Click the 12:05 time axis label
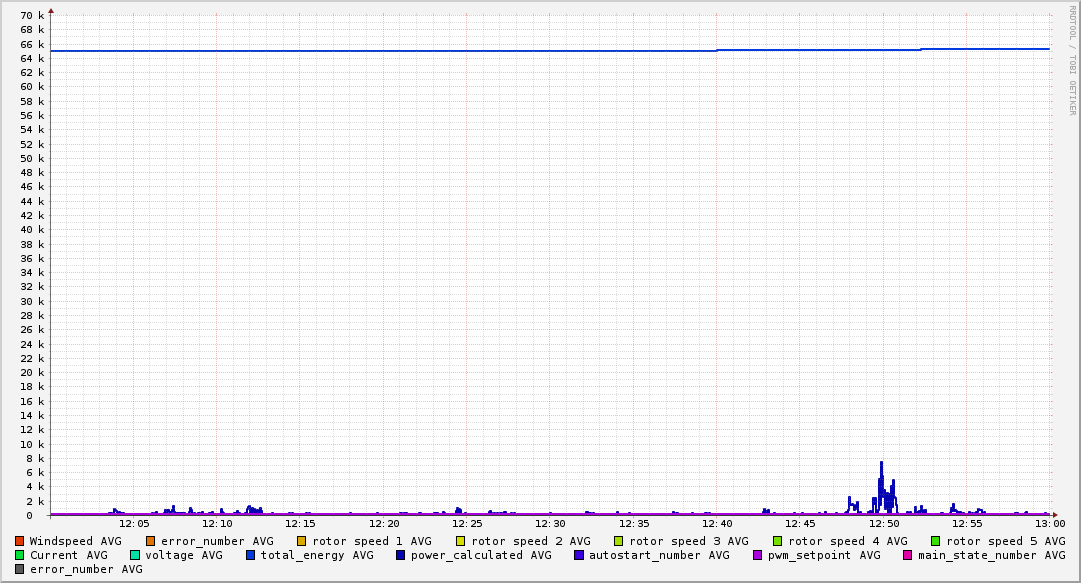Screen dimensions: 1081x583 click(134, 523)
